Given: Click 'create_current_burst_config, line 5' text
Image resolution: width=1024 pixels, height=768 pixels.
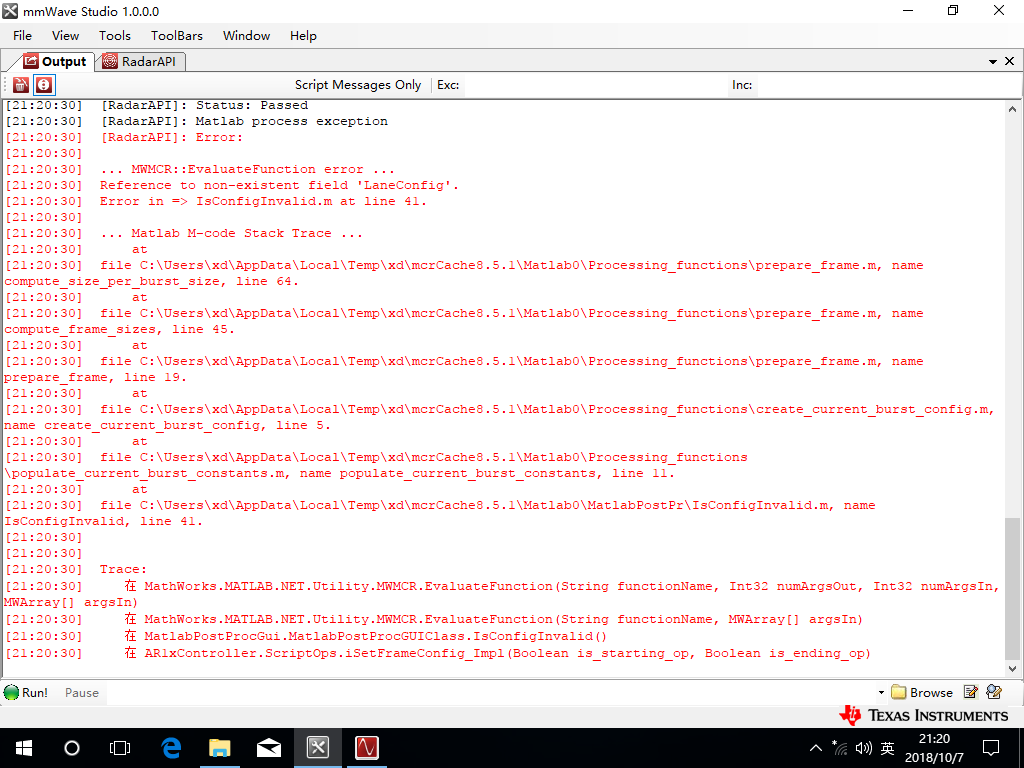Looking at the screenshot, I should tap(187, 425).
